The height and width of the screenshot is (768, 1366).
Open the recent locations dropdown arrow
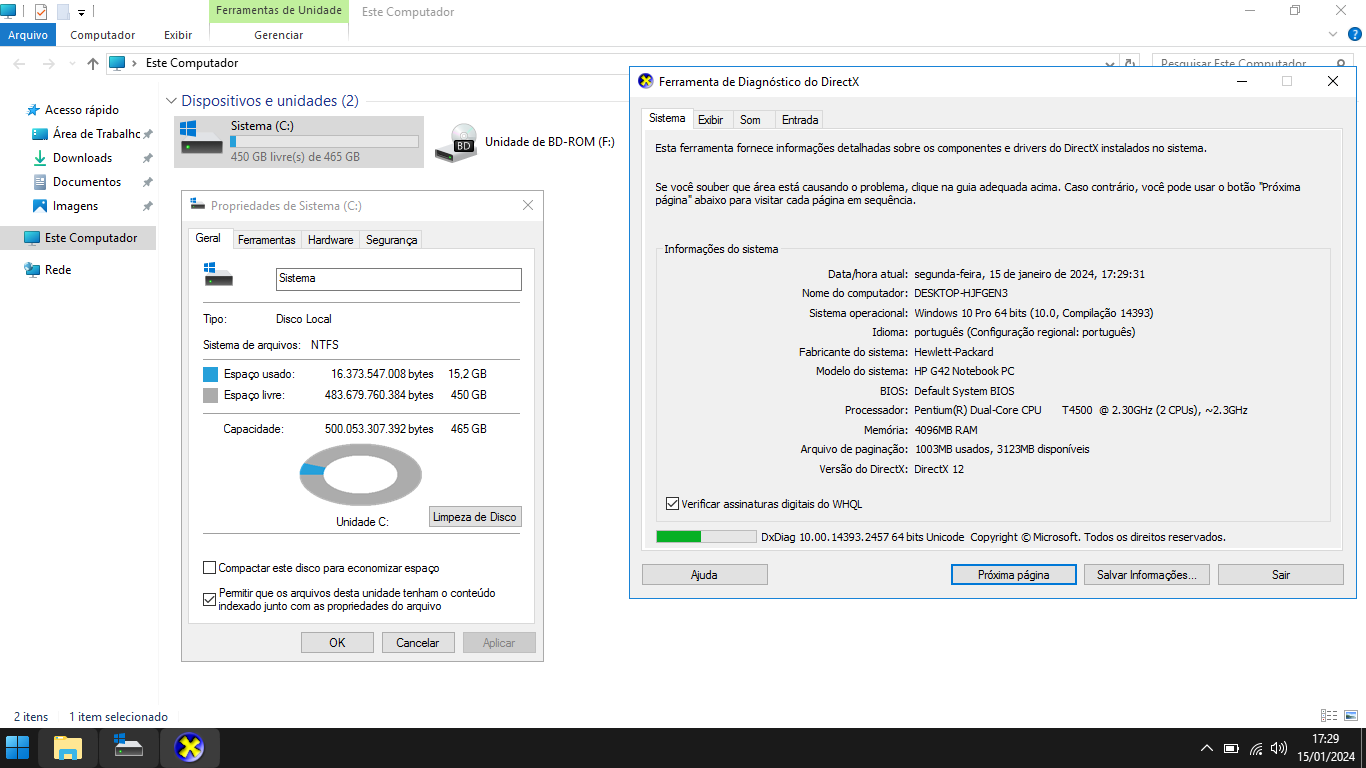coord(72,64)
